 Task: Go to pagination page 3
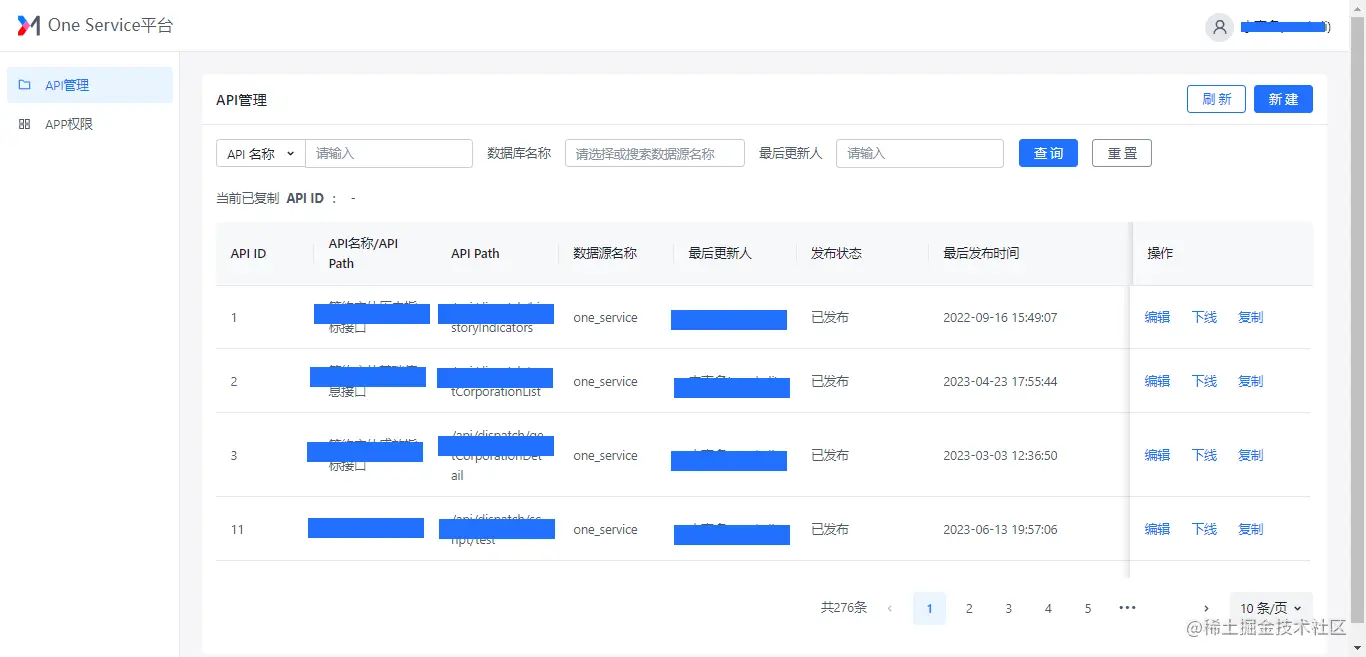[1008, 608]
